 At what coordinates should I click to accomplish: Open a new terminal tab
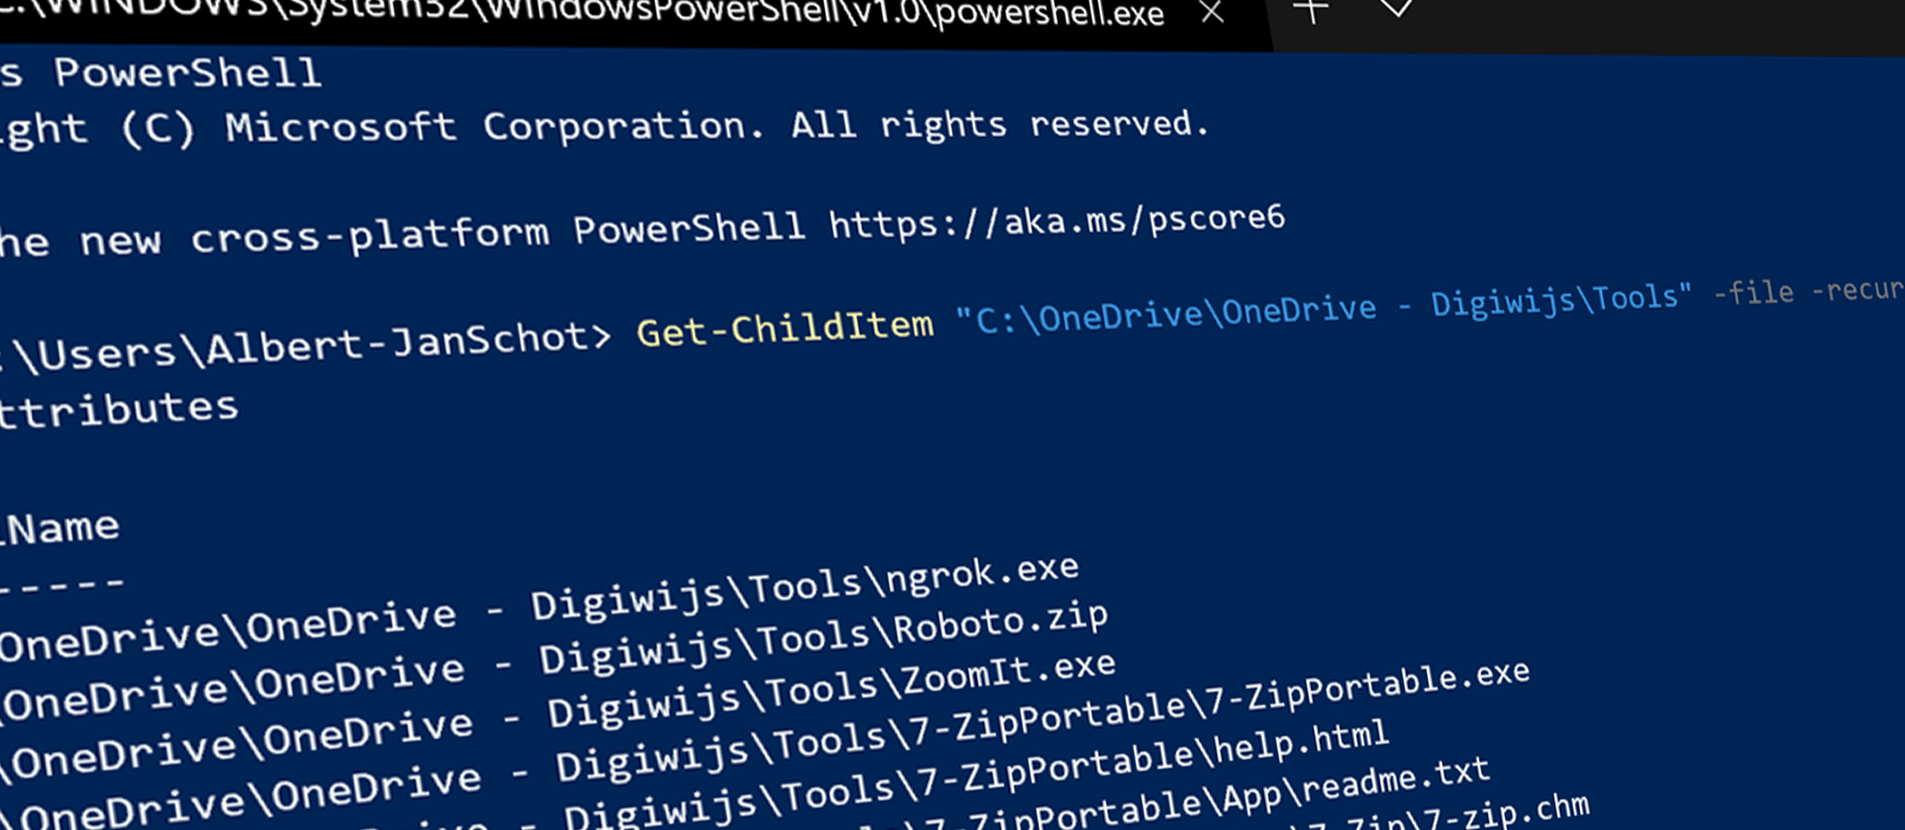1310,11
